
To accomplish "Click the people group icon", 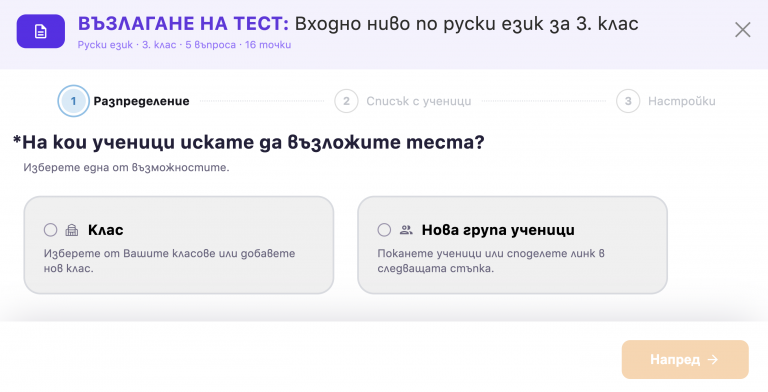I will 406,230.
